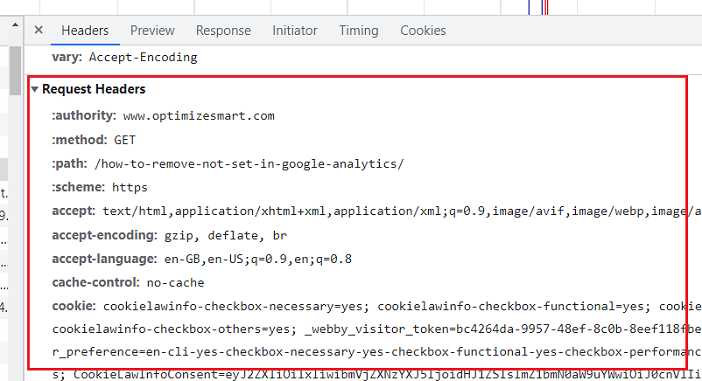The width and height of the screenshot is (702, 381).
Task: Click the accept-language header name
Action: coord(104,259)
